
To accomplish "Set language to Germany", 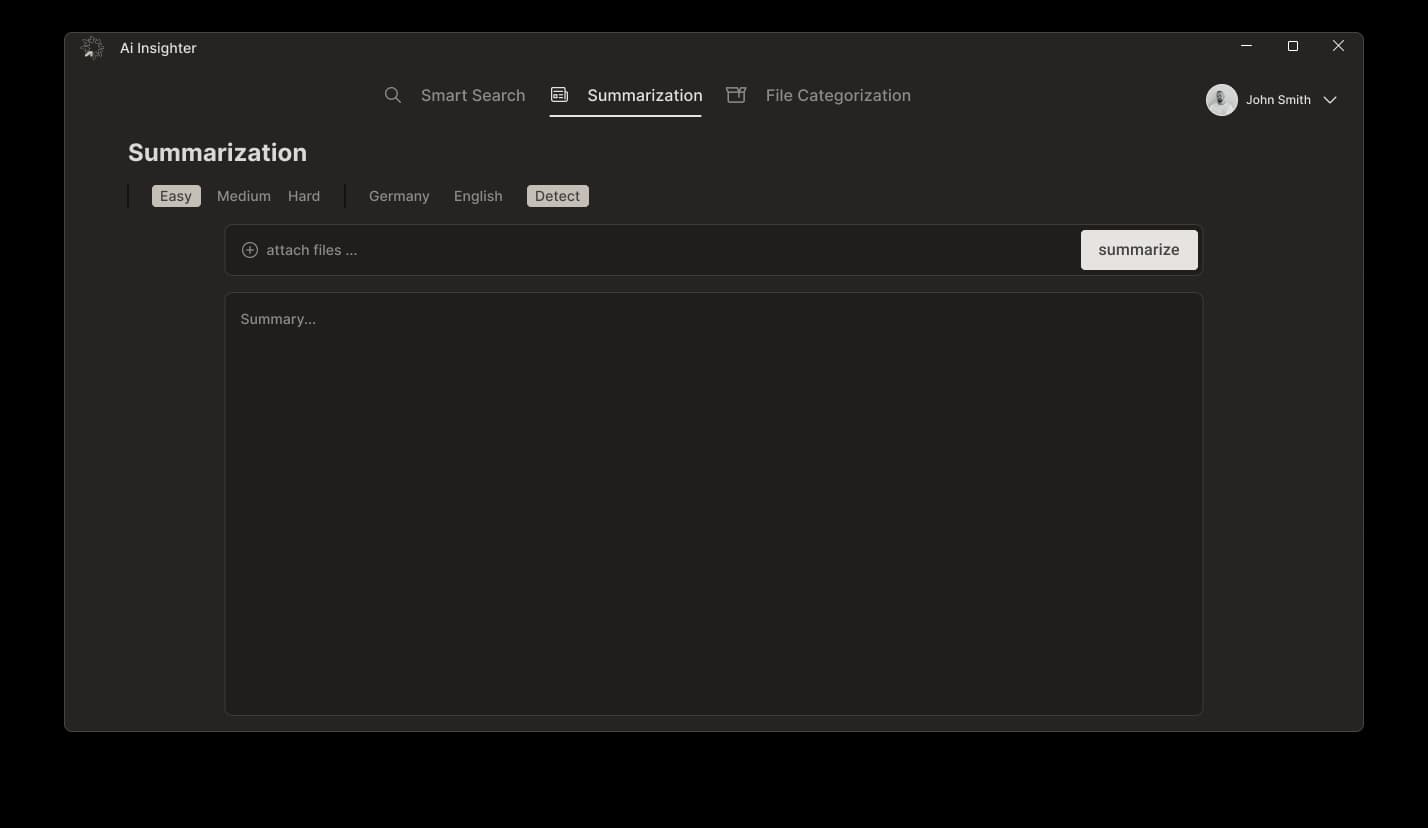I will tap(399, 196).
